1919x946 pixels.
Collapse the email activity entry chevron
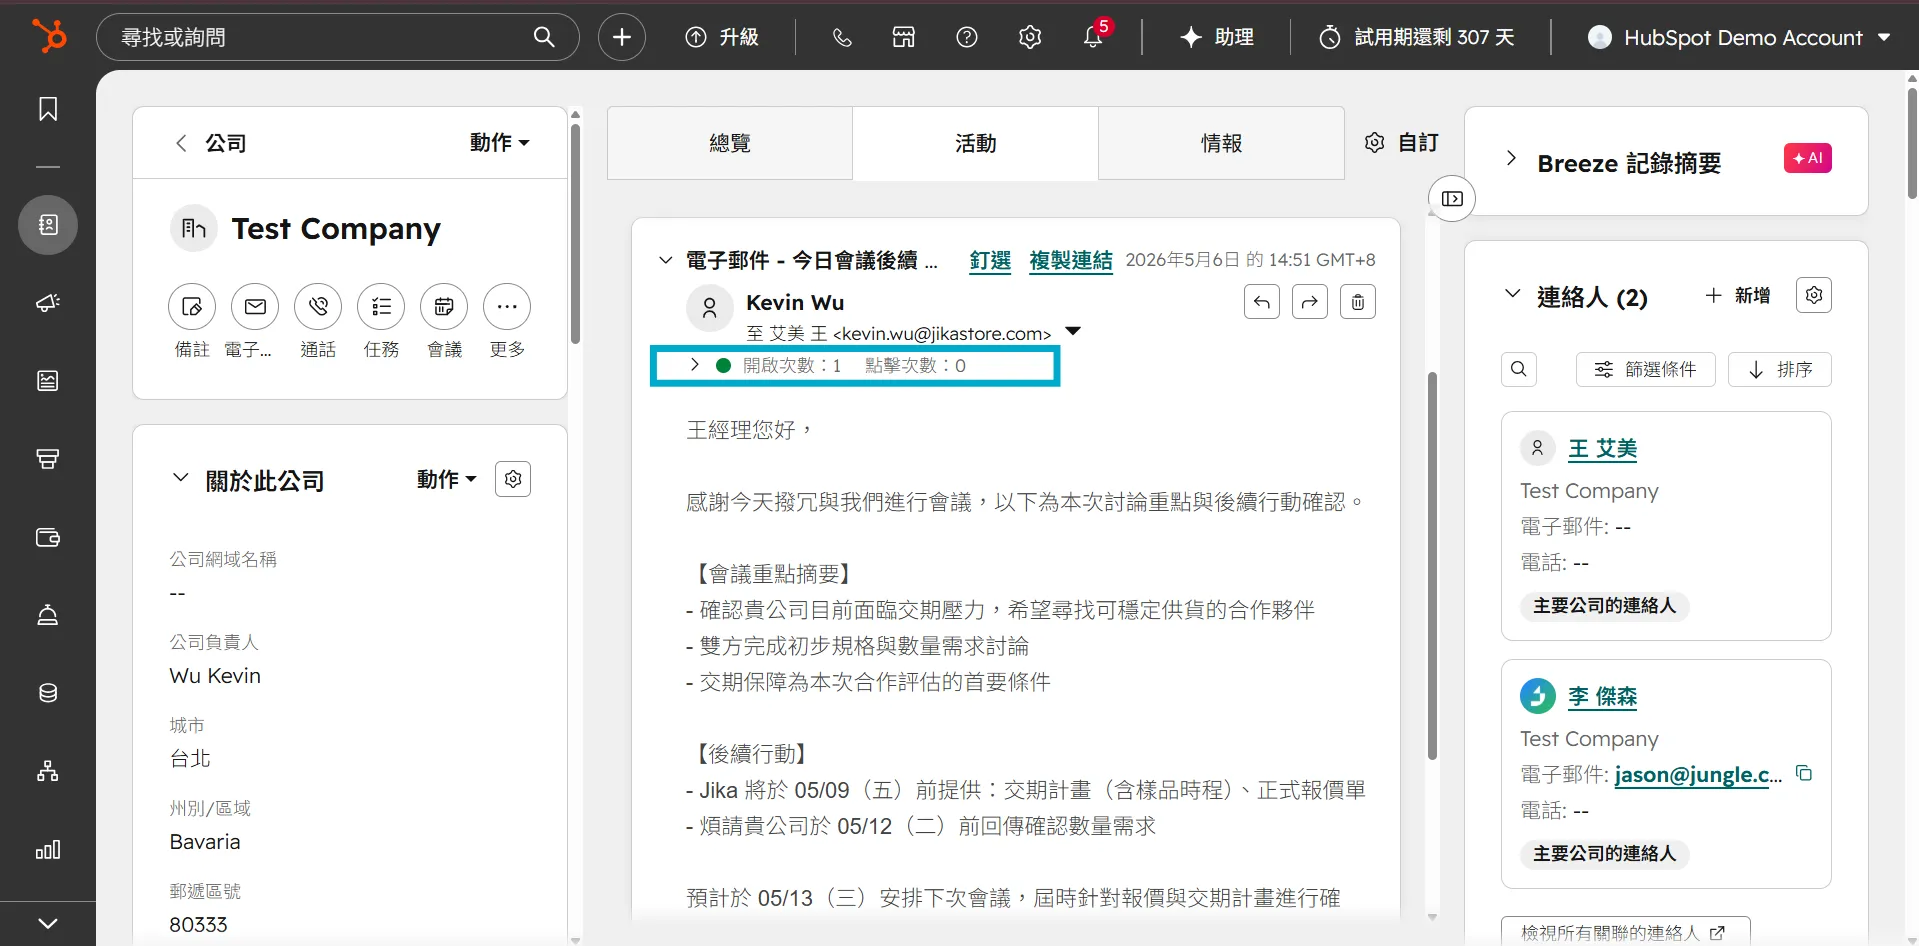pos(665,260)
